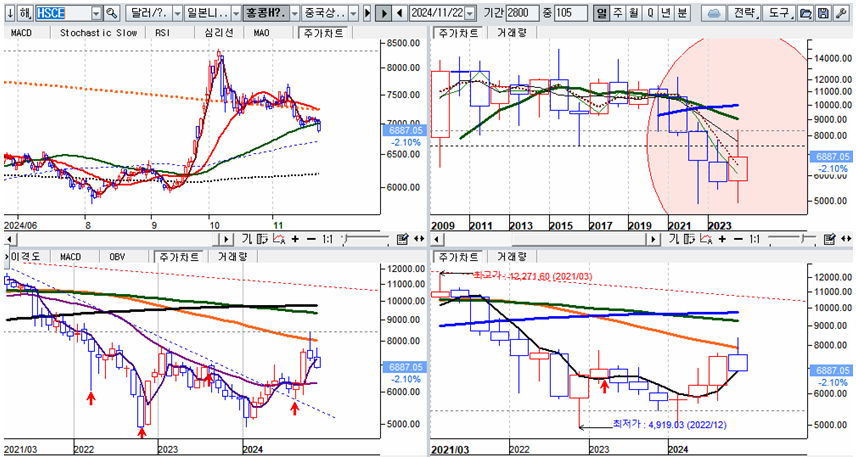The height and width of the screenshot is (457, 856).
Task: Open the folder icon in top toolbar
Action: pyautogui.click(x=805, y=13)
